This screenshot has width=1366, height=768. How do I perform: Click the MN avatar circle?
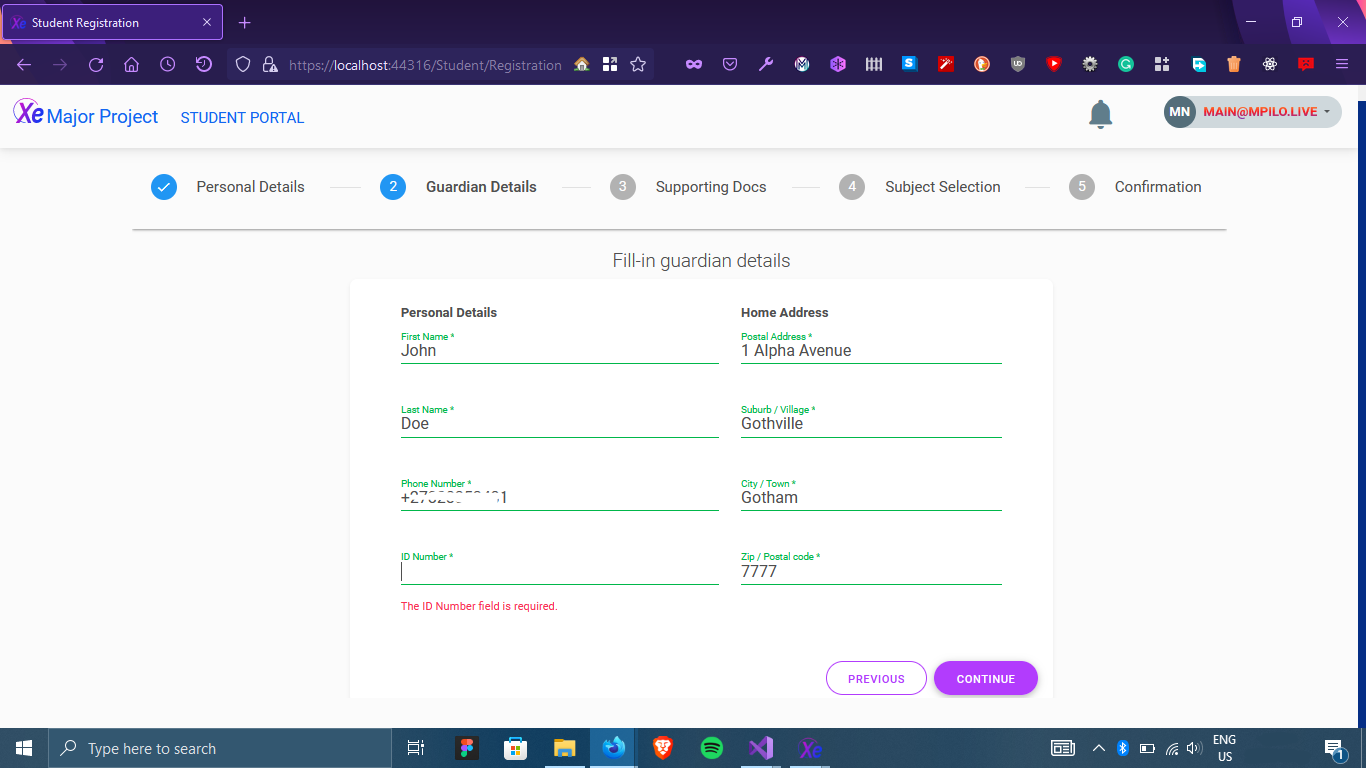click(1180, 112)
